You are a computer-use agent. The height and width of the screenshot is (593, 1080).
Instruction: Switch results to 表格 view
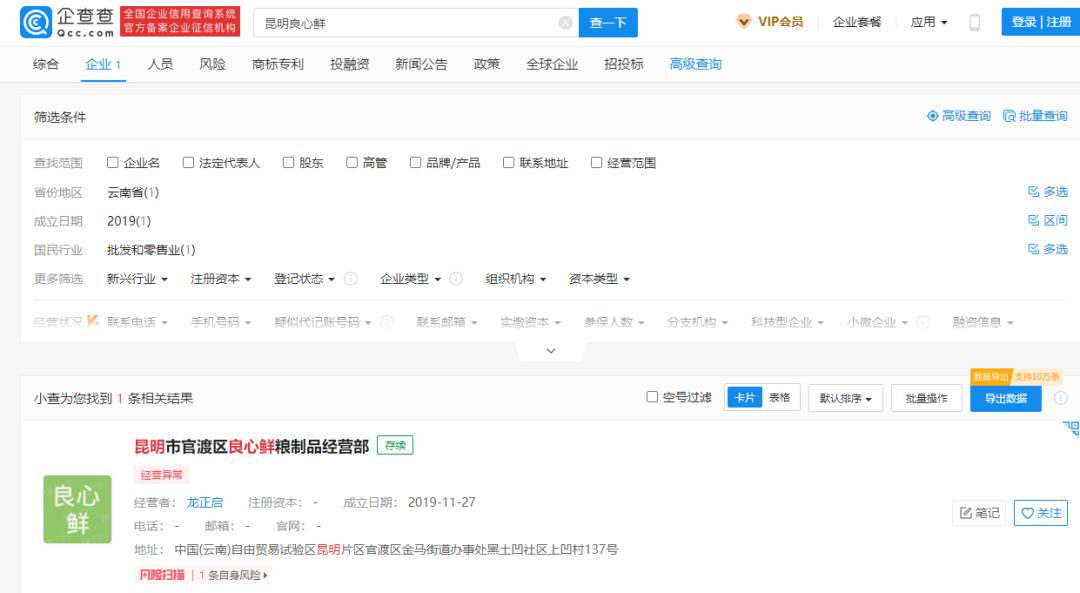[x=780, y=397]
